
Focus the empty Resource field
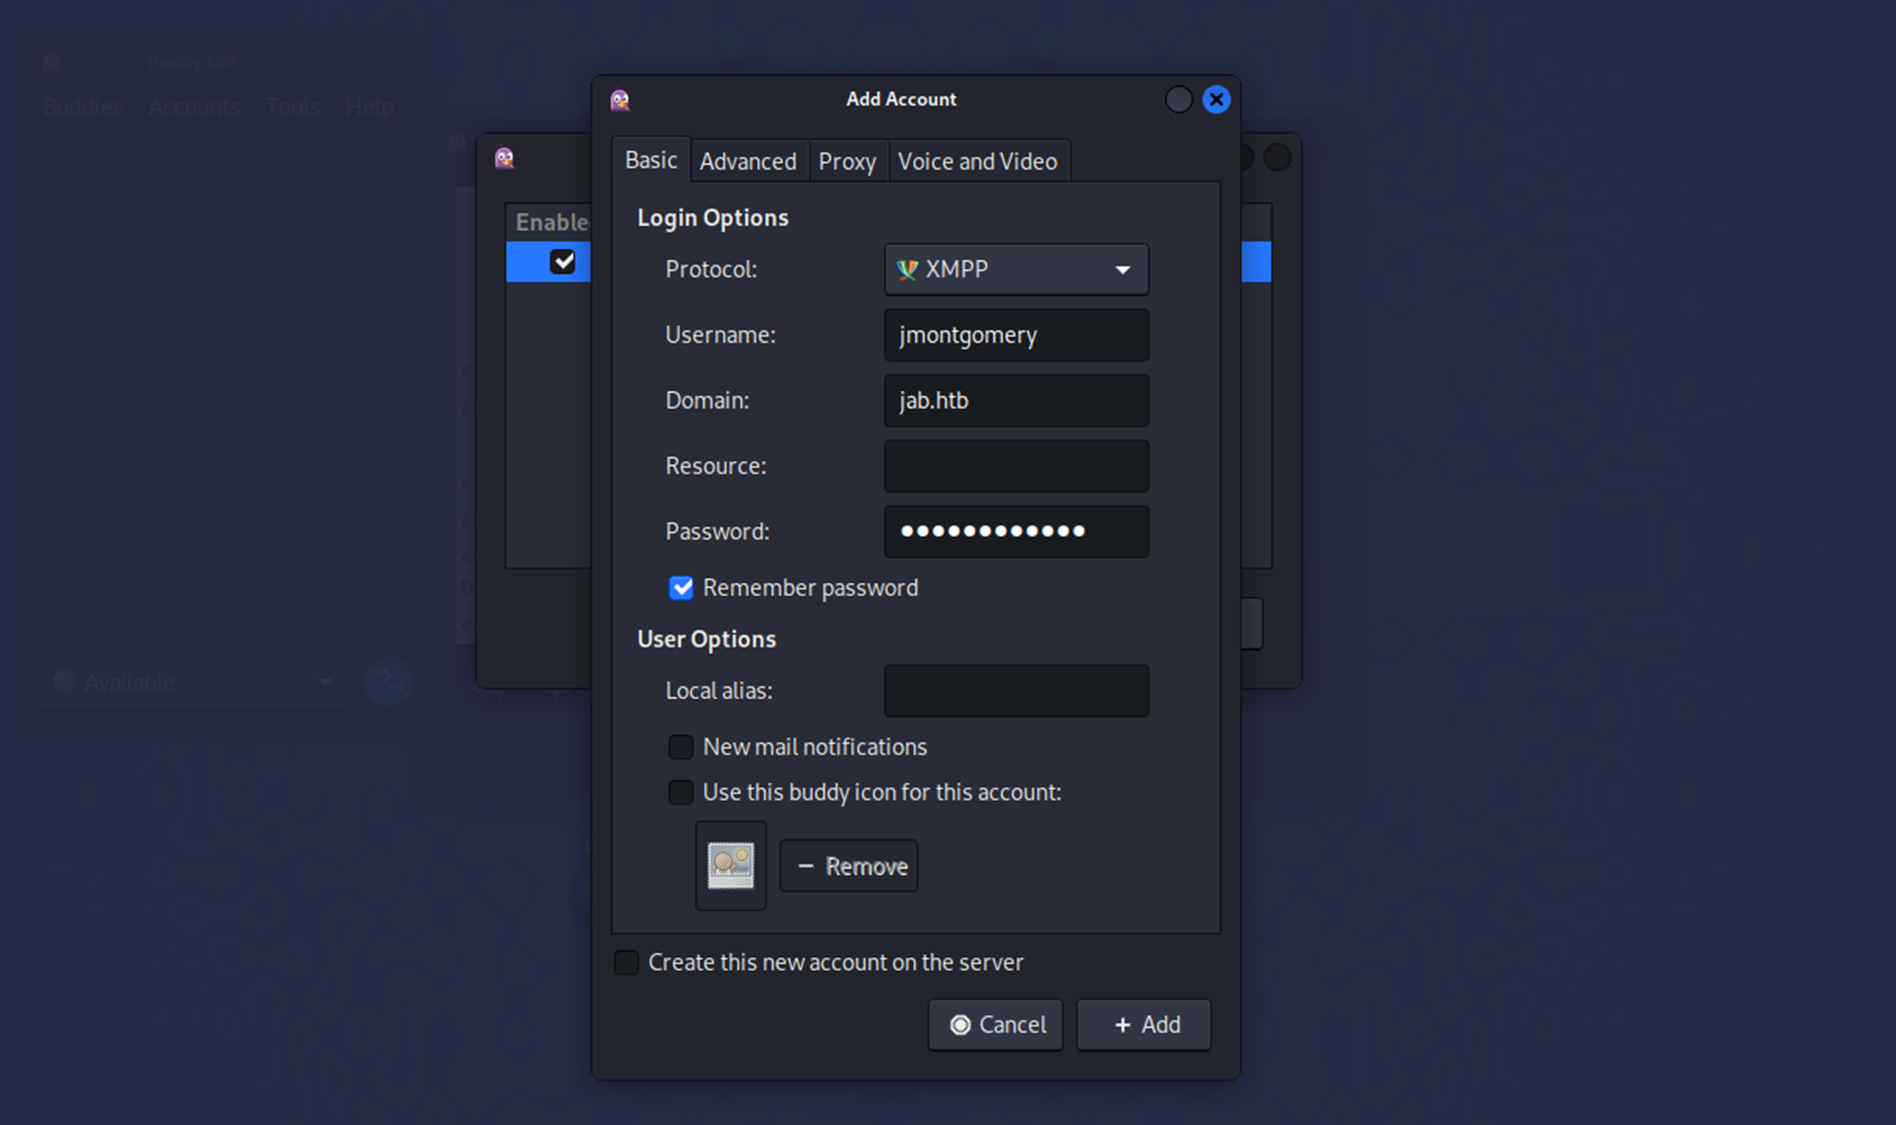pos(1016,466)
